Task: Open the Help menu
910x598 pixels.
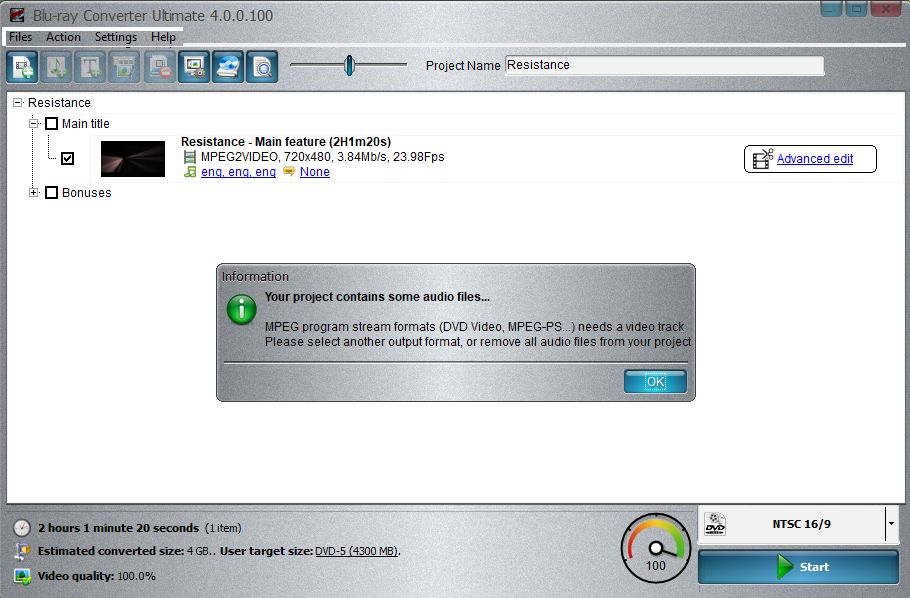Action: [x=163, y=37]
